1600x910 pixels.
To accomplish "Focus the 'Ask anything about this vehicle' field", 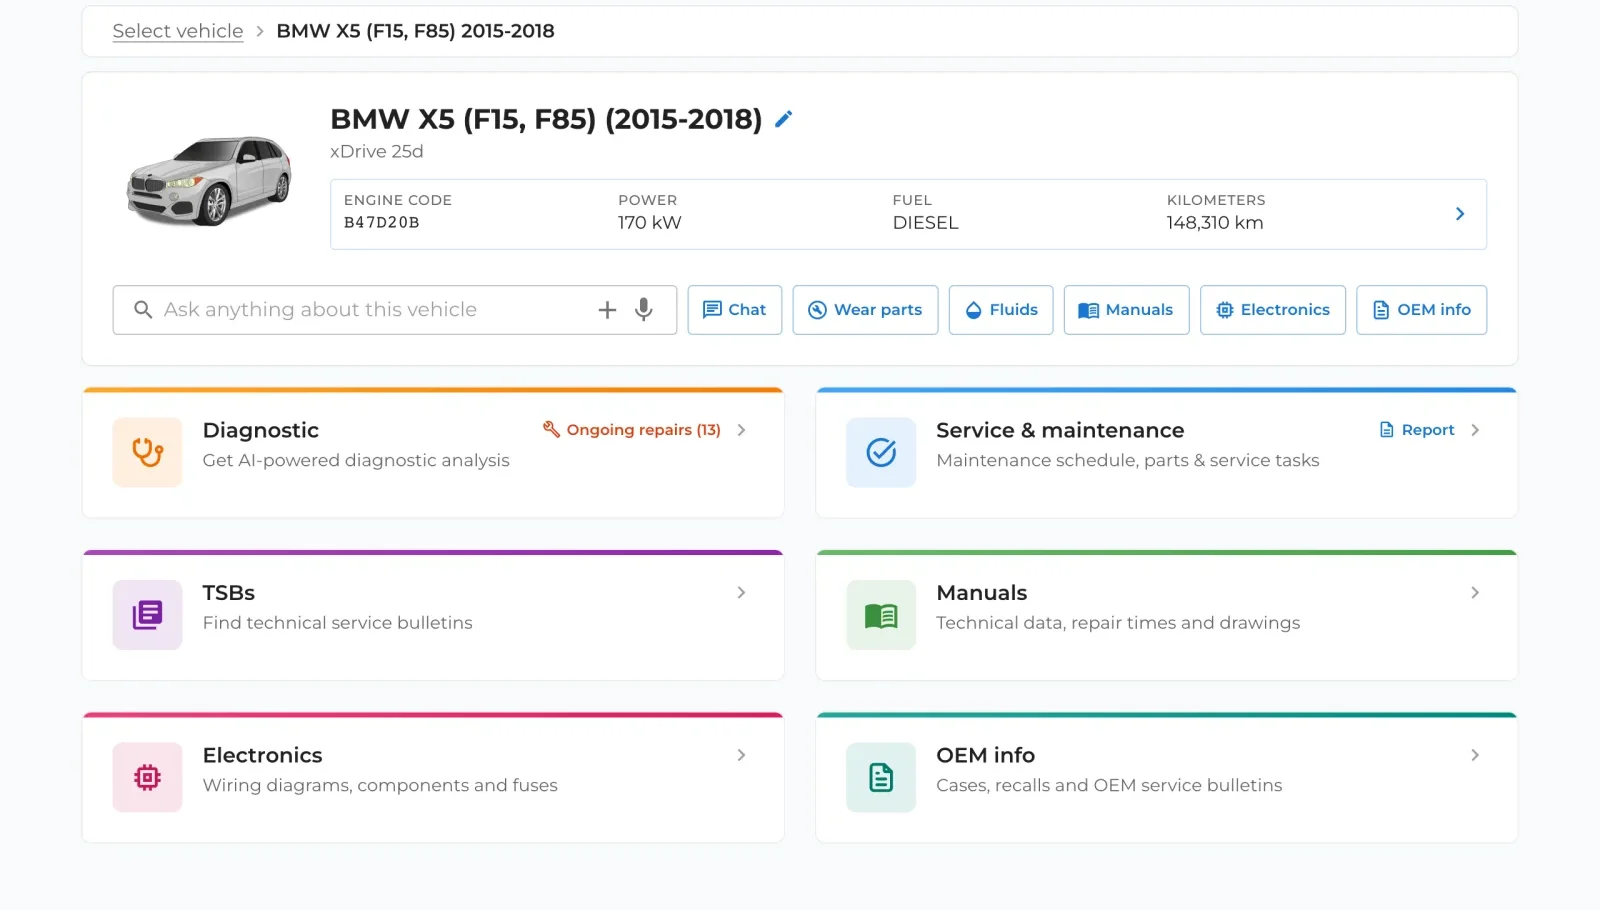I will click(395, 310).
